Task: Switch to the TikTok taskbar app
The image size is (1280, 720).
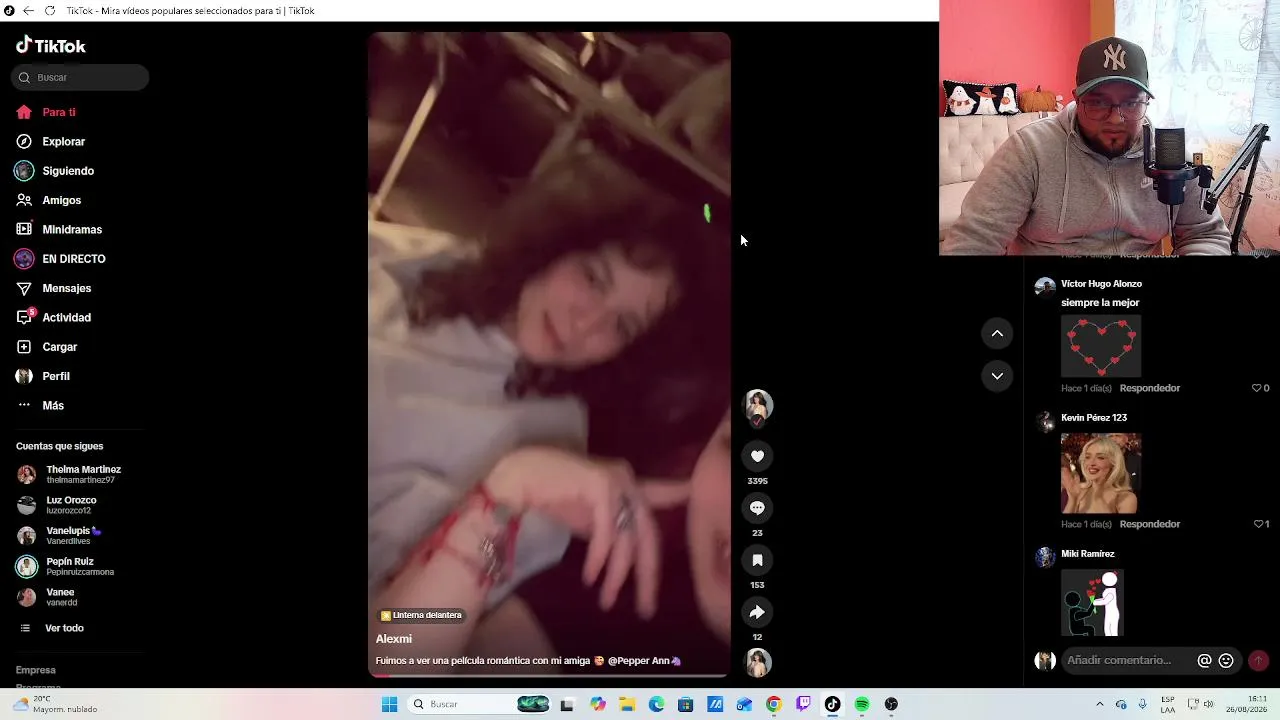Action: pos(832,704)
